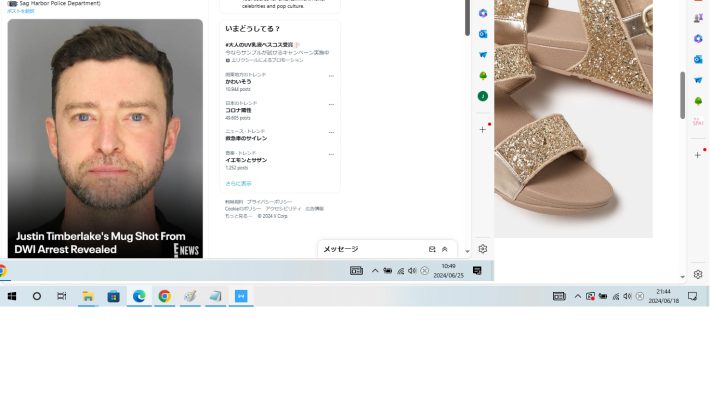Click the outer page vertical scrollbar thumb
710x399 pixels.
point(682,95)
